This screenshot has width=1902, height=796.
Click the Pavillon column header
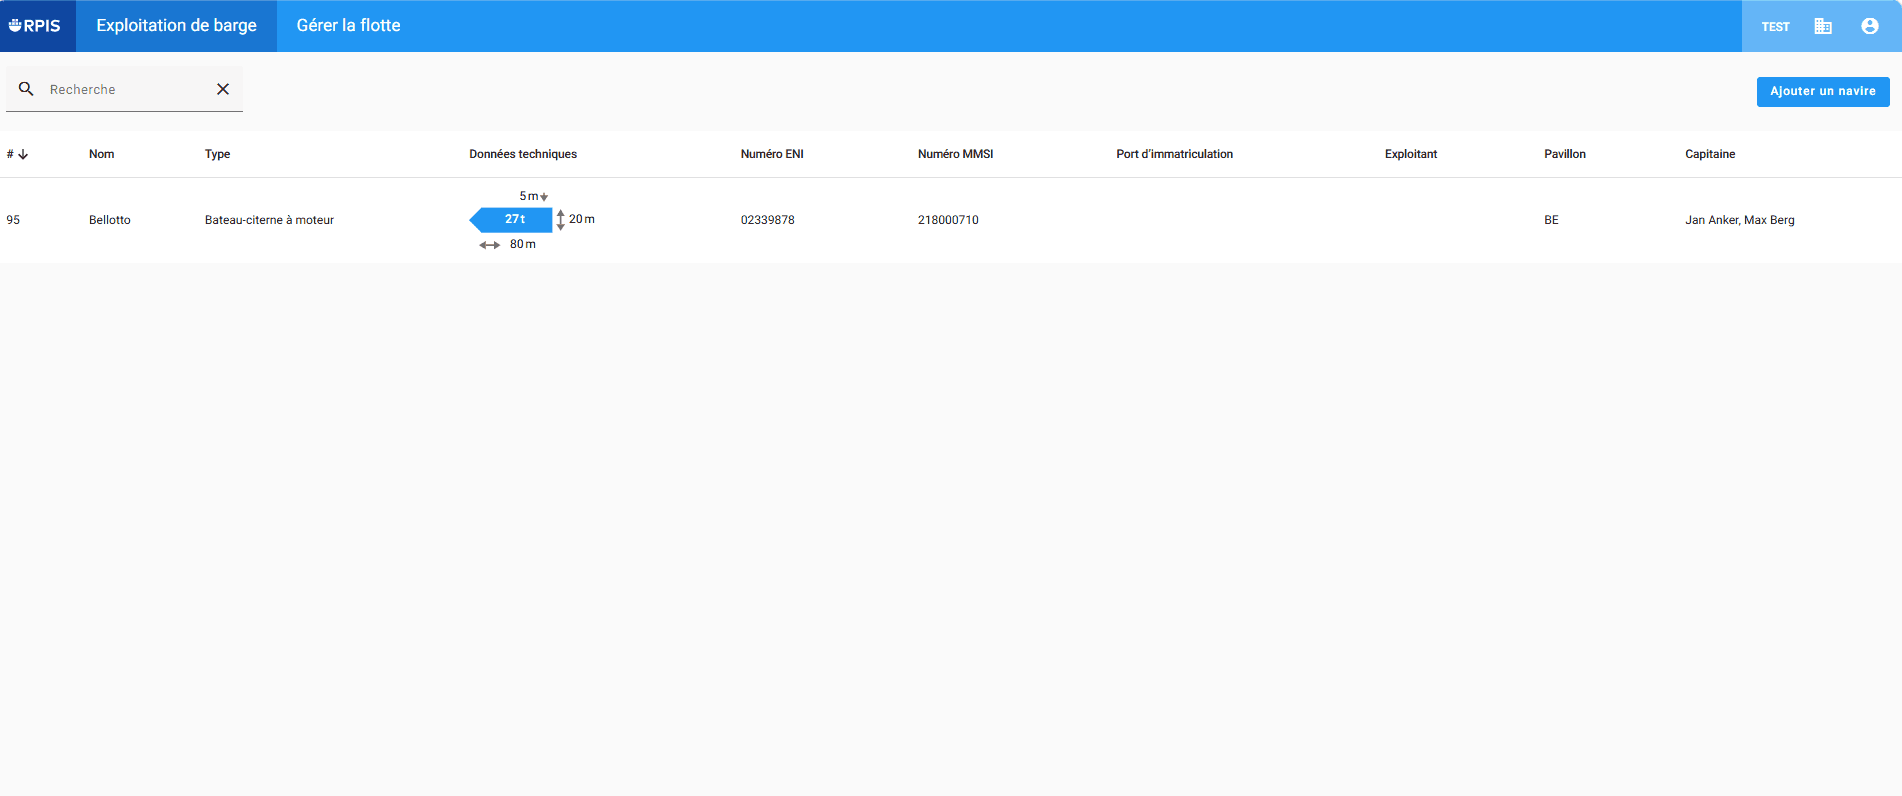coord(1565,154)
